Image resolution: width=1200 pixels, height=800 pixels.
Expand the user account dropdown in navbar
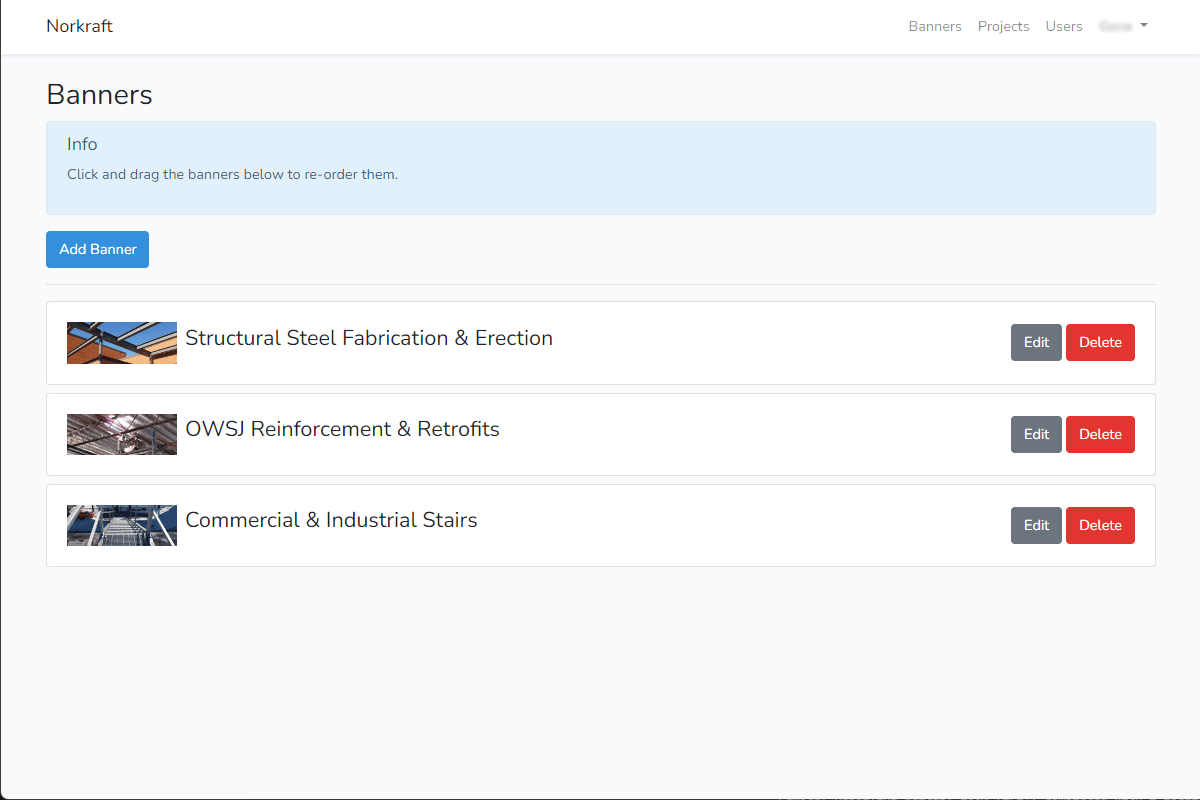click(1122, 27)
